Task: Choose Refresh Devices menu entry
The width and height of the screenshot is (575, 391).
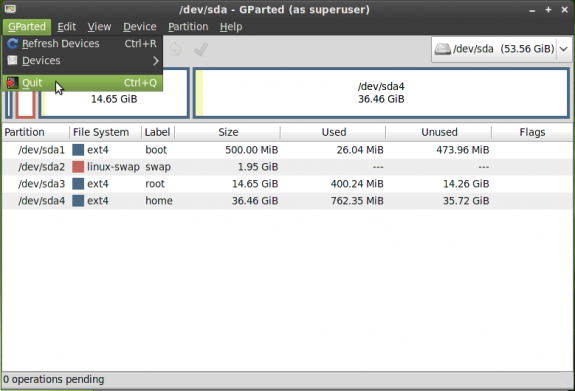Action: click(82, 44)
